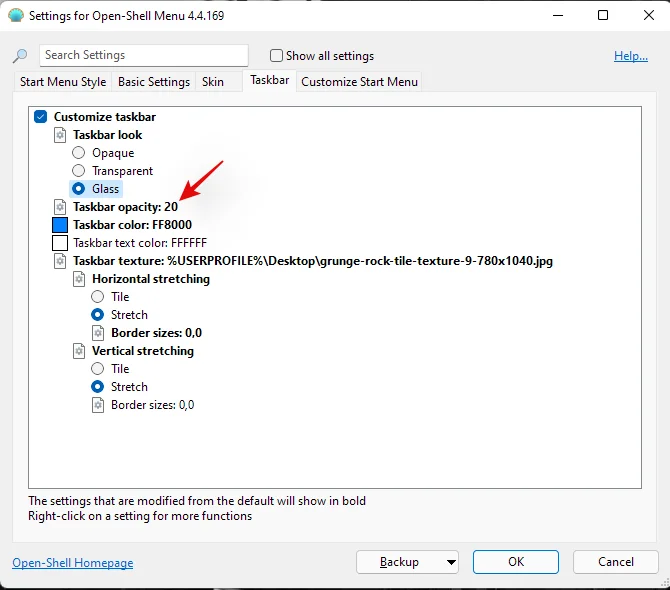
Task: Click the magnifier search icon
Action: (x=20, y=56)
